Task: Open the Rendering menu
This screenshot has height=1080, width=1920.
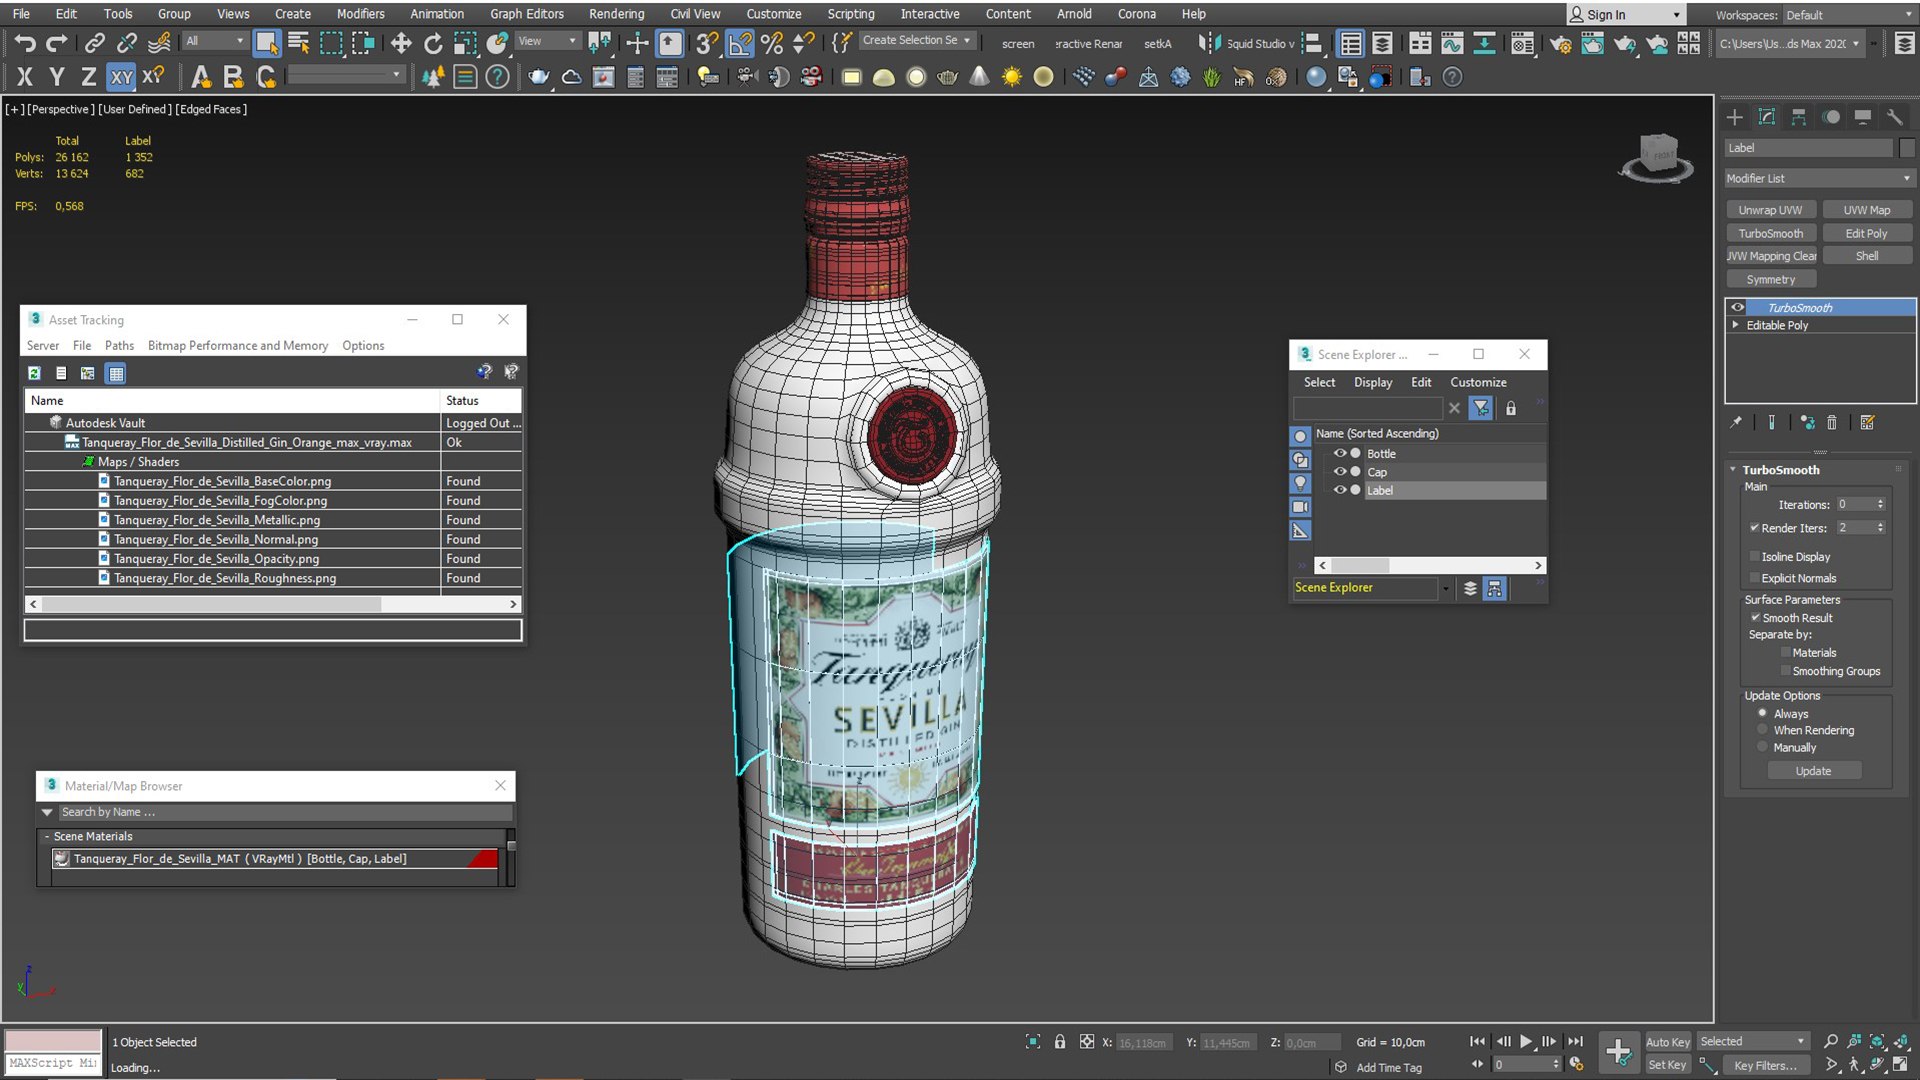Action: tap(616, 14)
